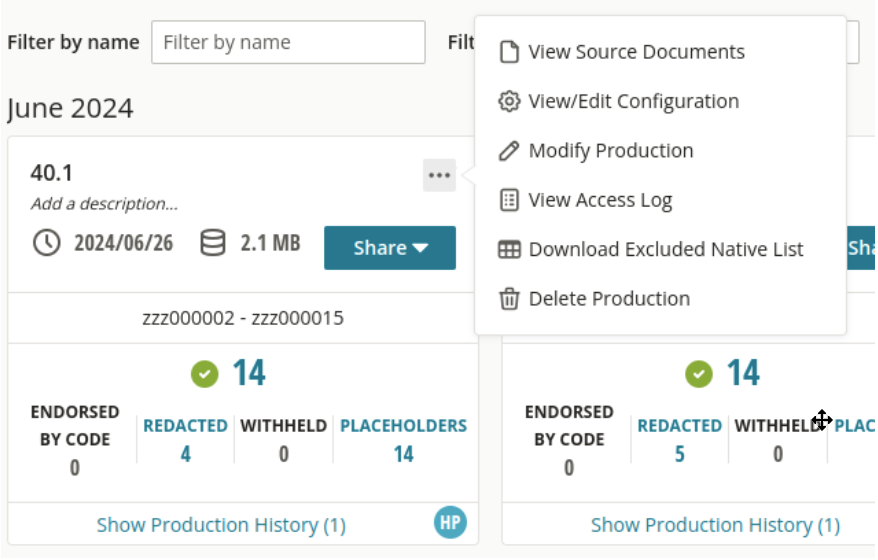
Task: Click the partially visible Share button on second card
Action: (x=861, y=248)
